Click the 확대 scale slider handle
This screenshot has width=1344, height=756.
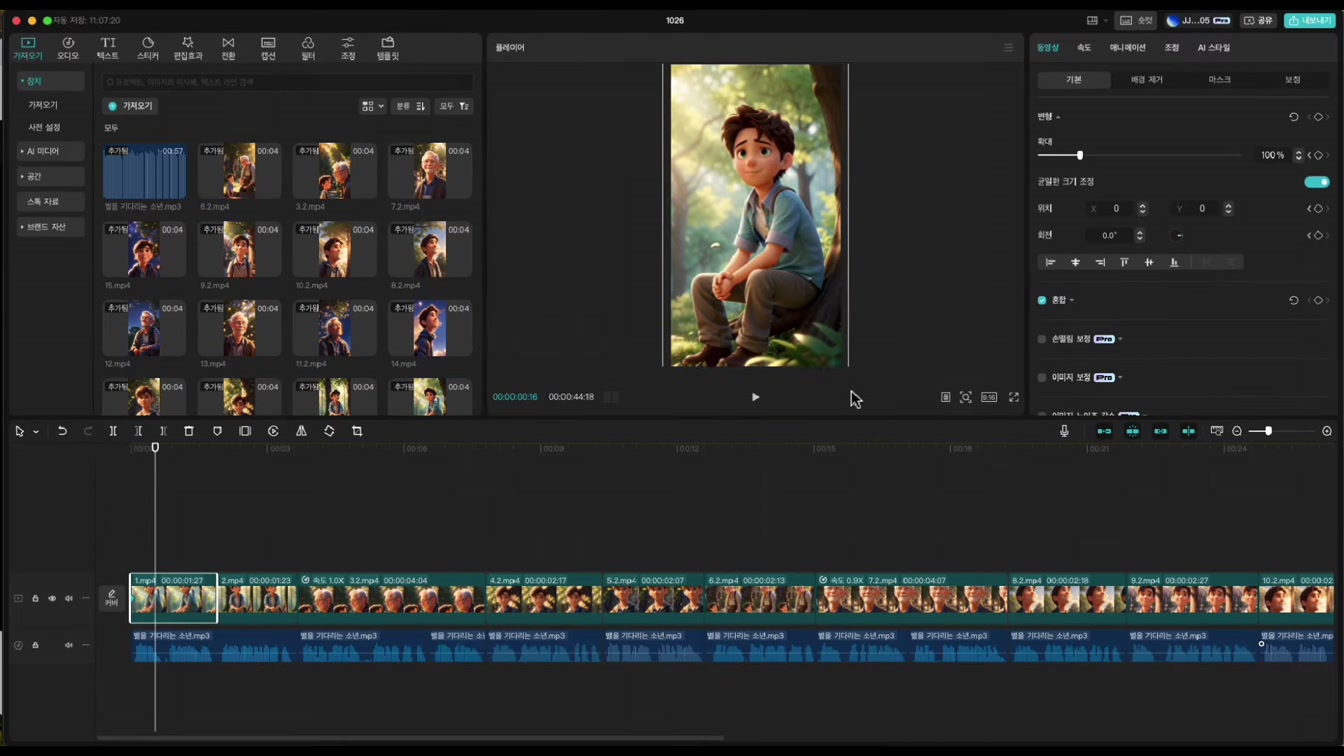coord(1079,156)
